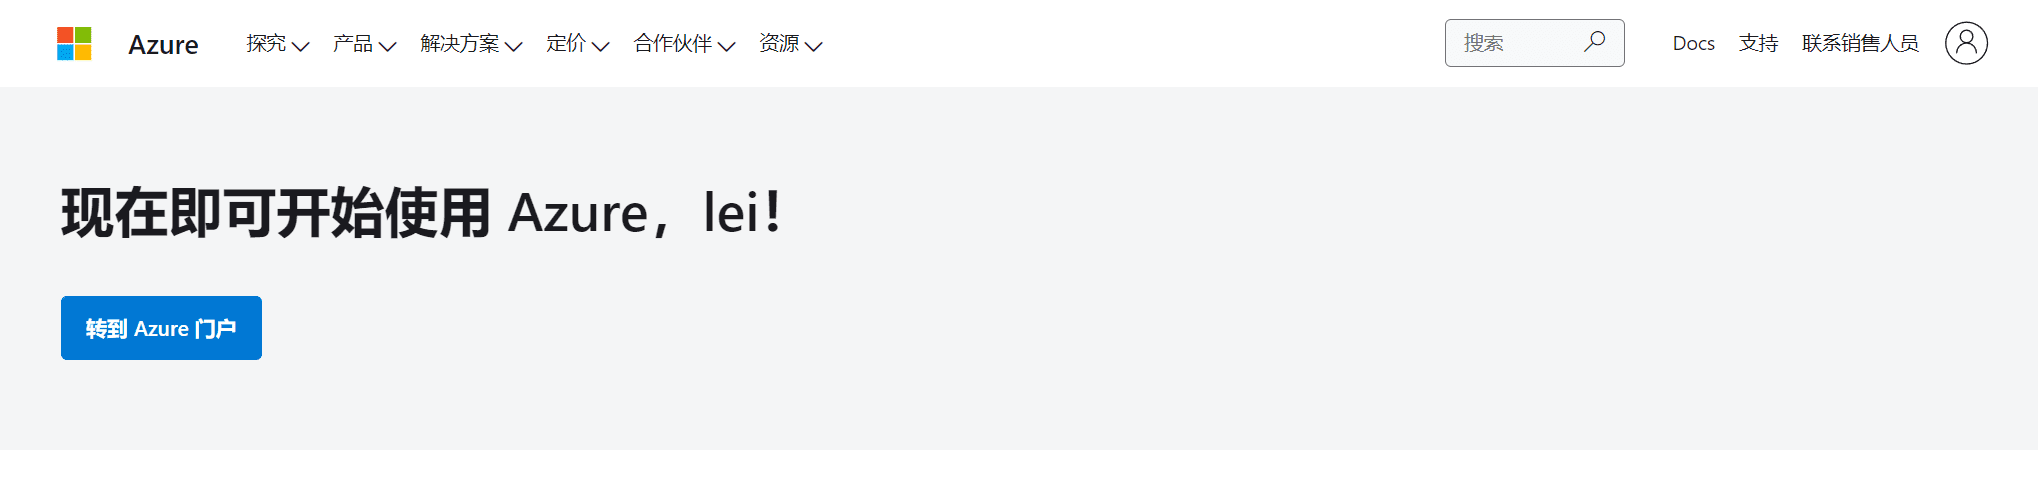Expand the chevron next to 探究

click(300, 46)
